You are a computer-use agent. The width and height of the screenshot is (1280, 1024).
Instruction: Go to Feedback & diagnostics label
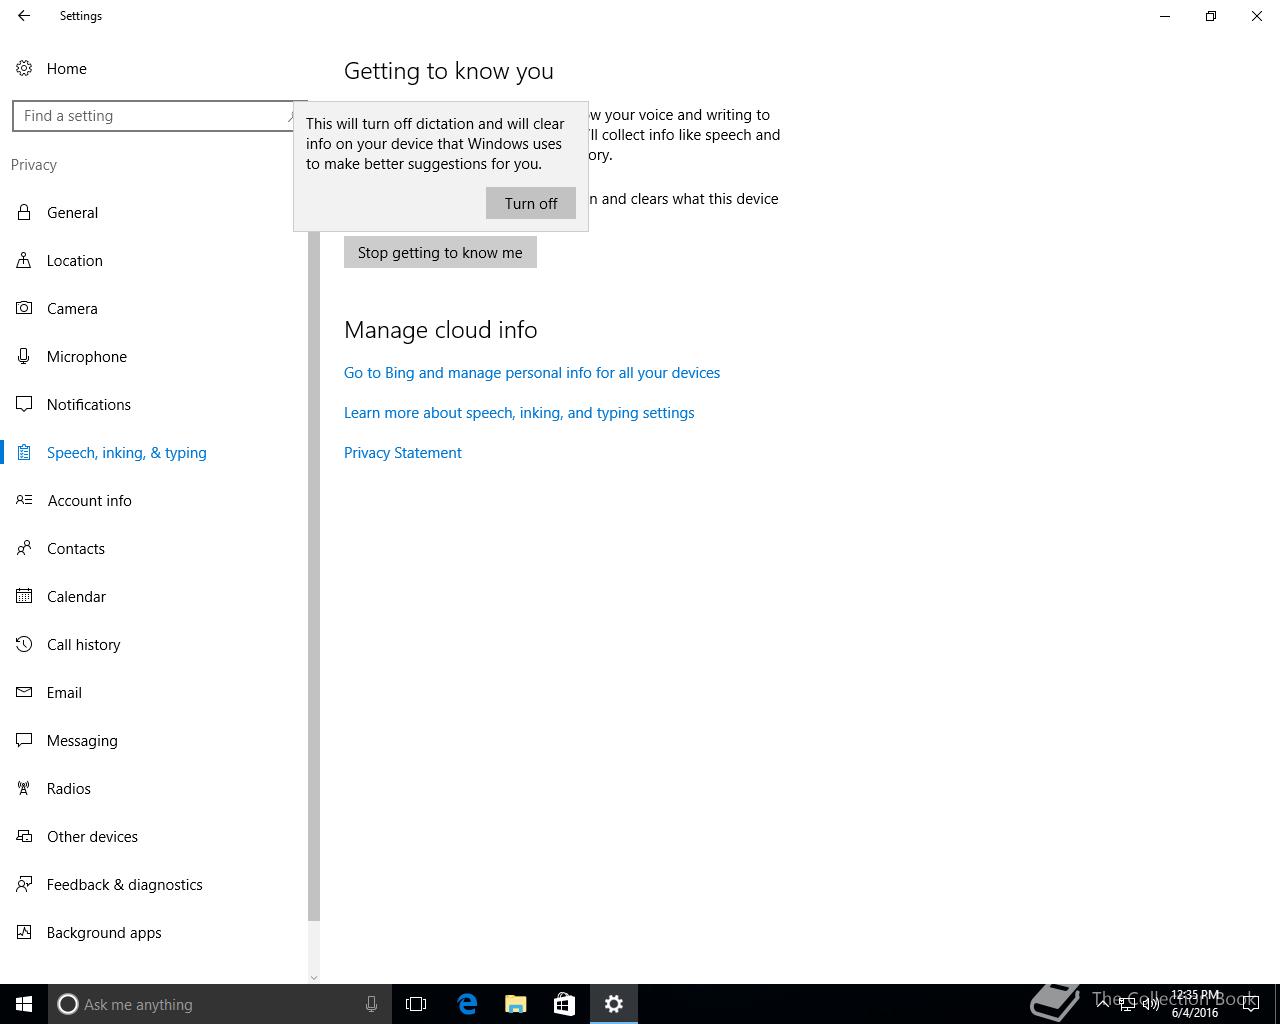pos(125,884)
